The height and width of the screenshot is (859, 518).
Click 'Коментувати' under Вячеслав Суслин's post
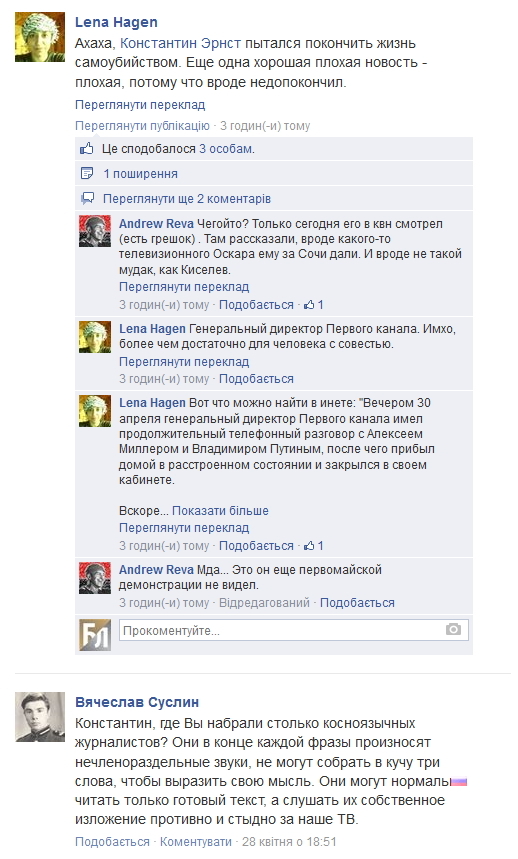[x=195, y=841]
